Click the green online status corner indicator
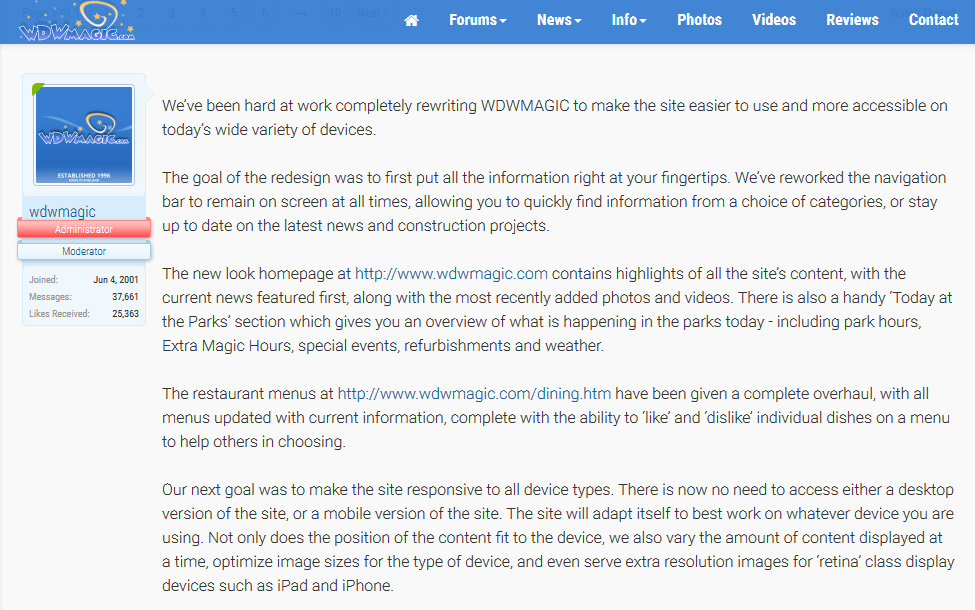975x610 pixels. point(38,90)
